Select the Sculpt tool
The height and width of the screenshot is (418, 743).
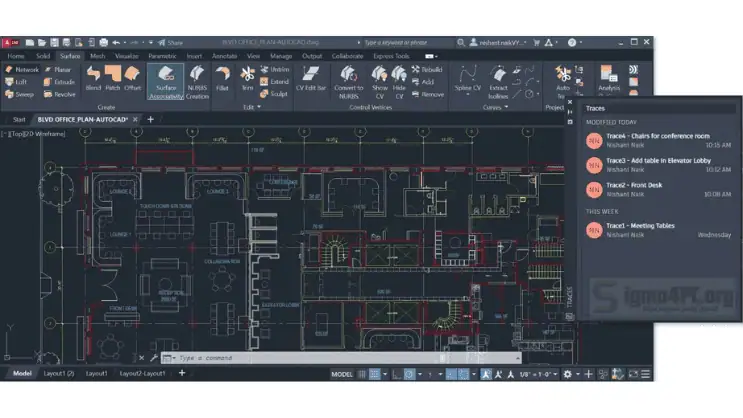click(274, 94)
